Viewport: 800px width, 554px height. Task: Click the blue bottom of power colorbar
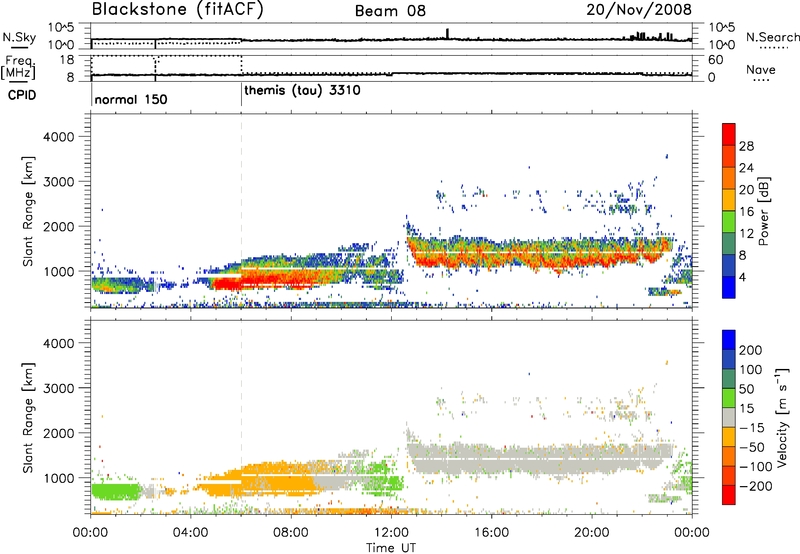pos(729,287)
